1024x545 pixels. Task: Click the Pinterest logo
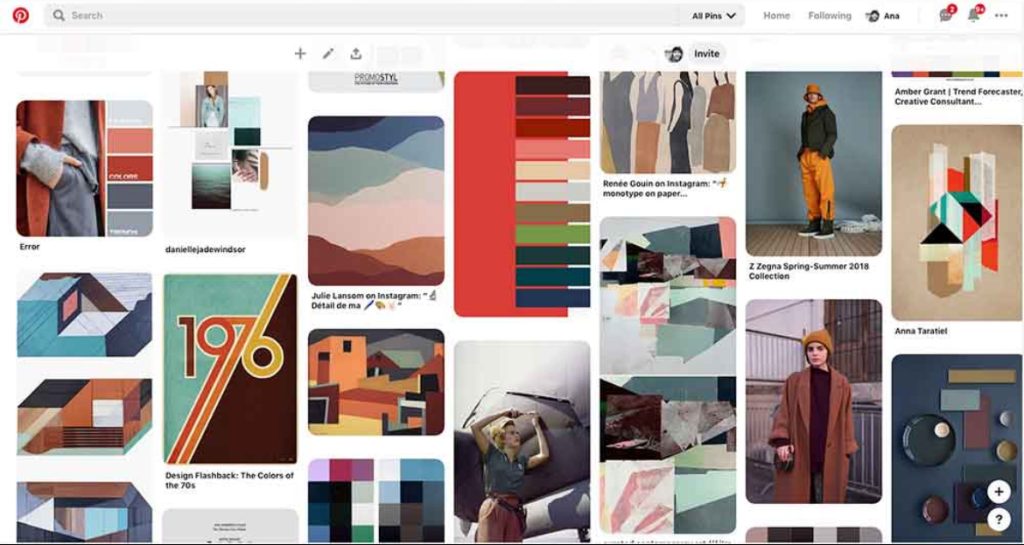click(21, 15)
